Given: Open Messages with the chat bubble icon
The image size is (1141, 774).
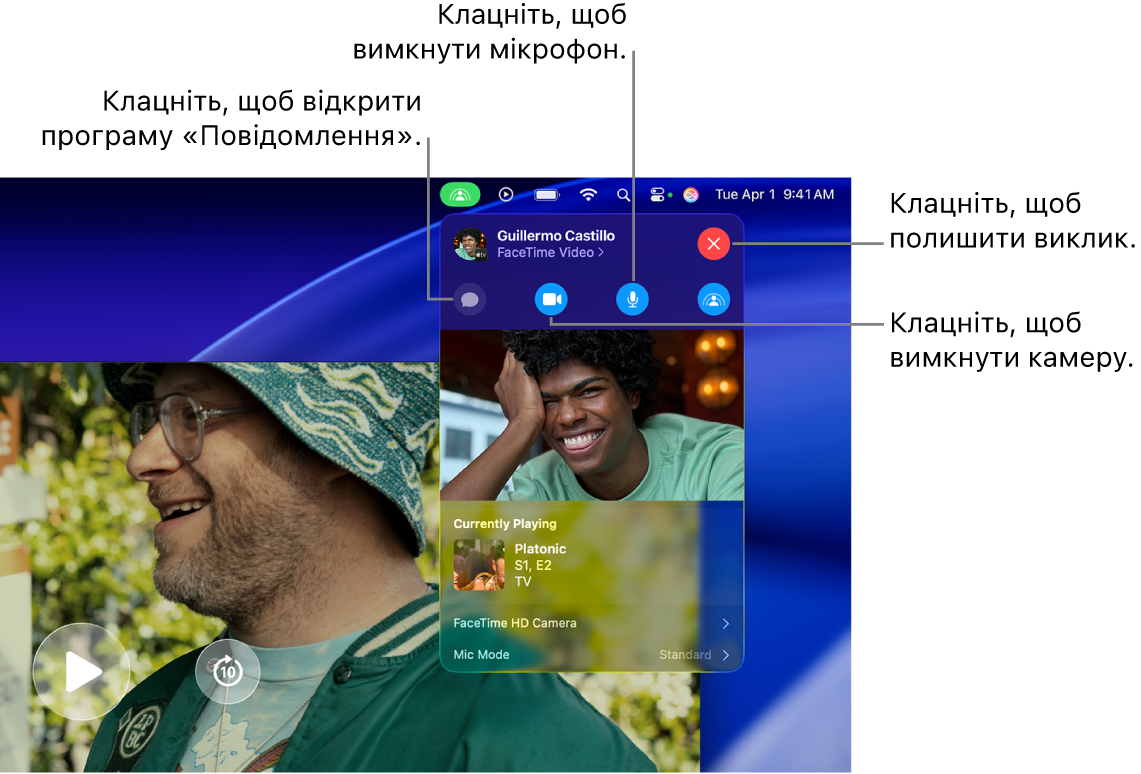Looking at the screenshot, I should 470,299.
